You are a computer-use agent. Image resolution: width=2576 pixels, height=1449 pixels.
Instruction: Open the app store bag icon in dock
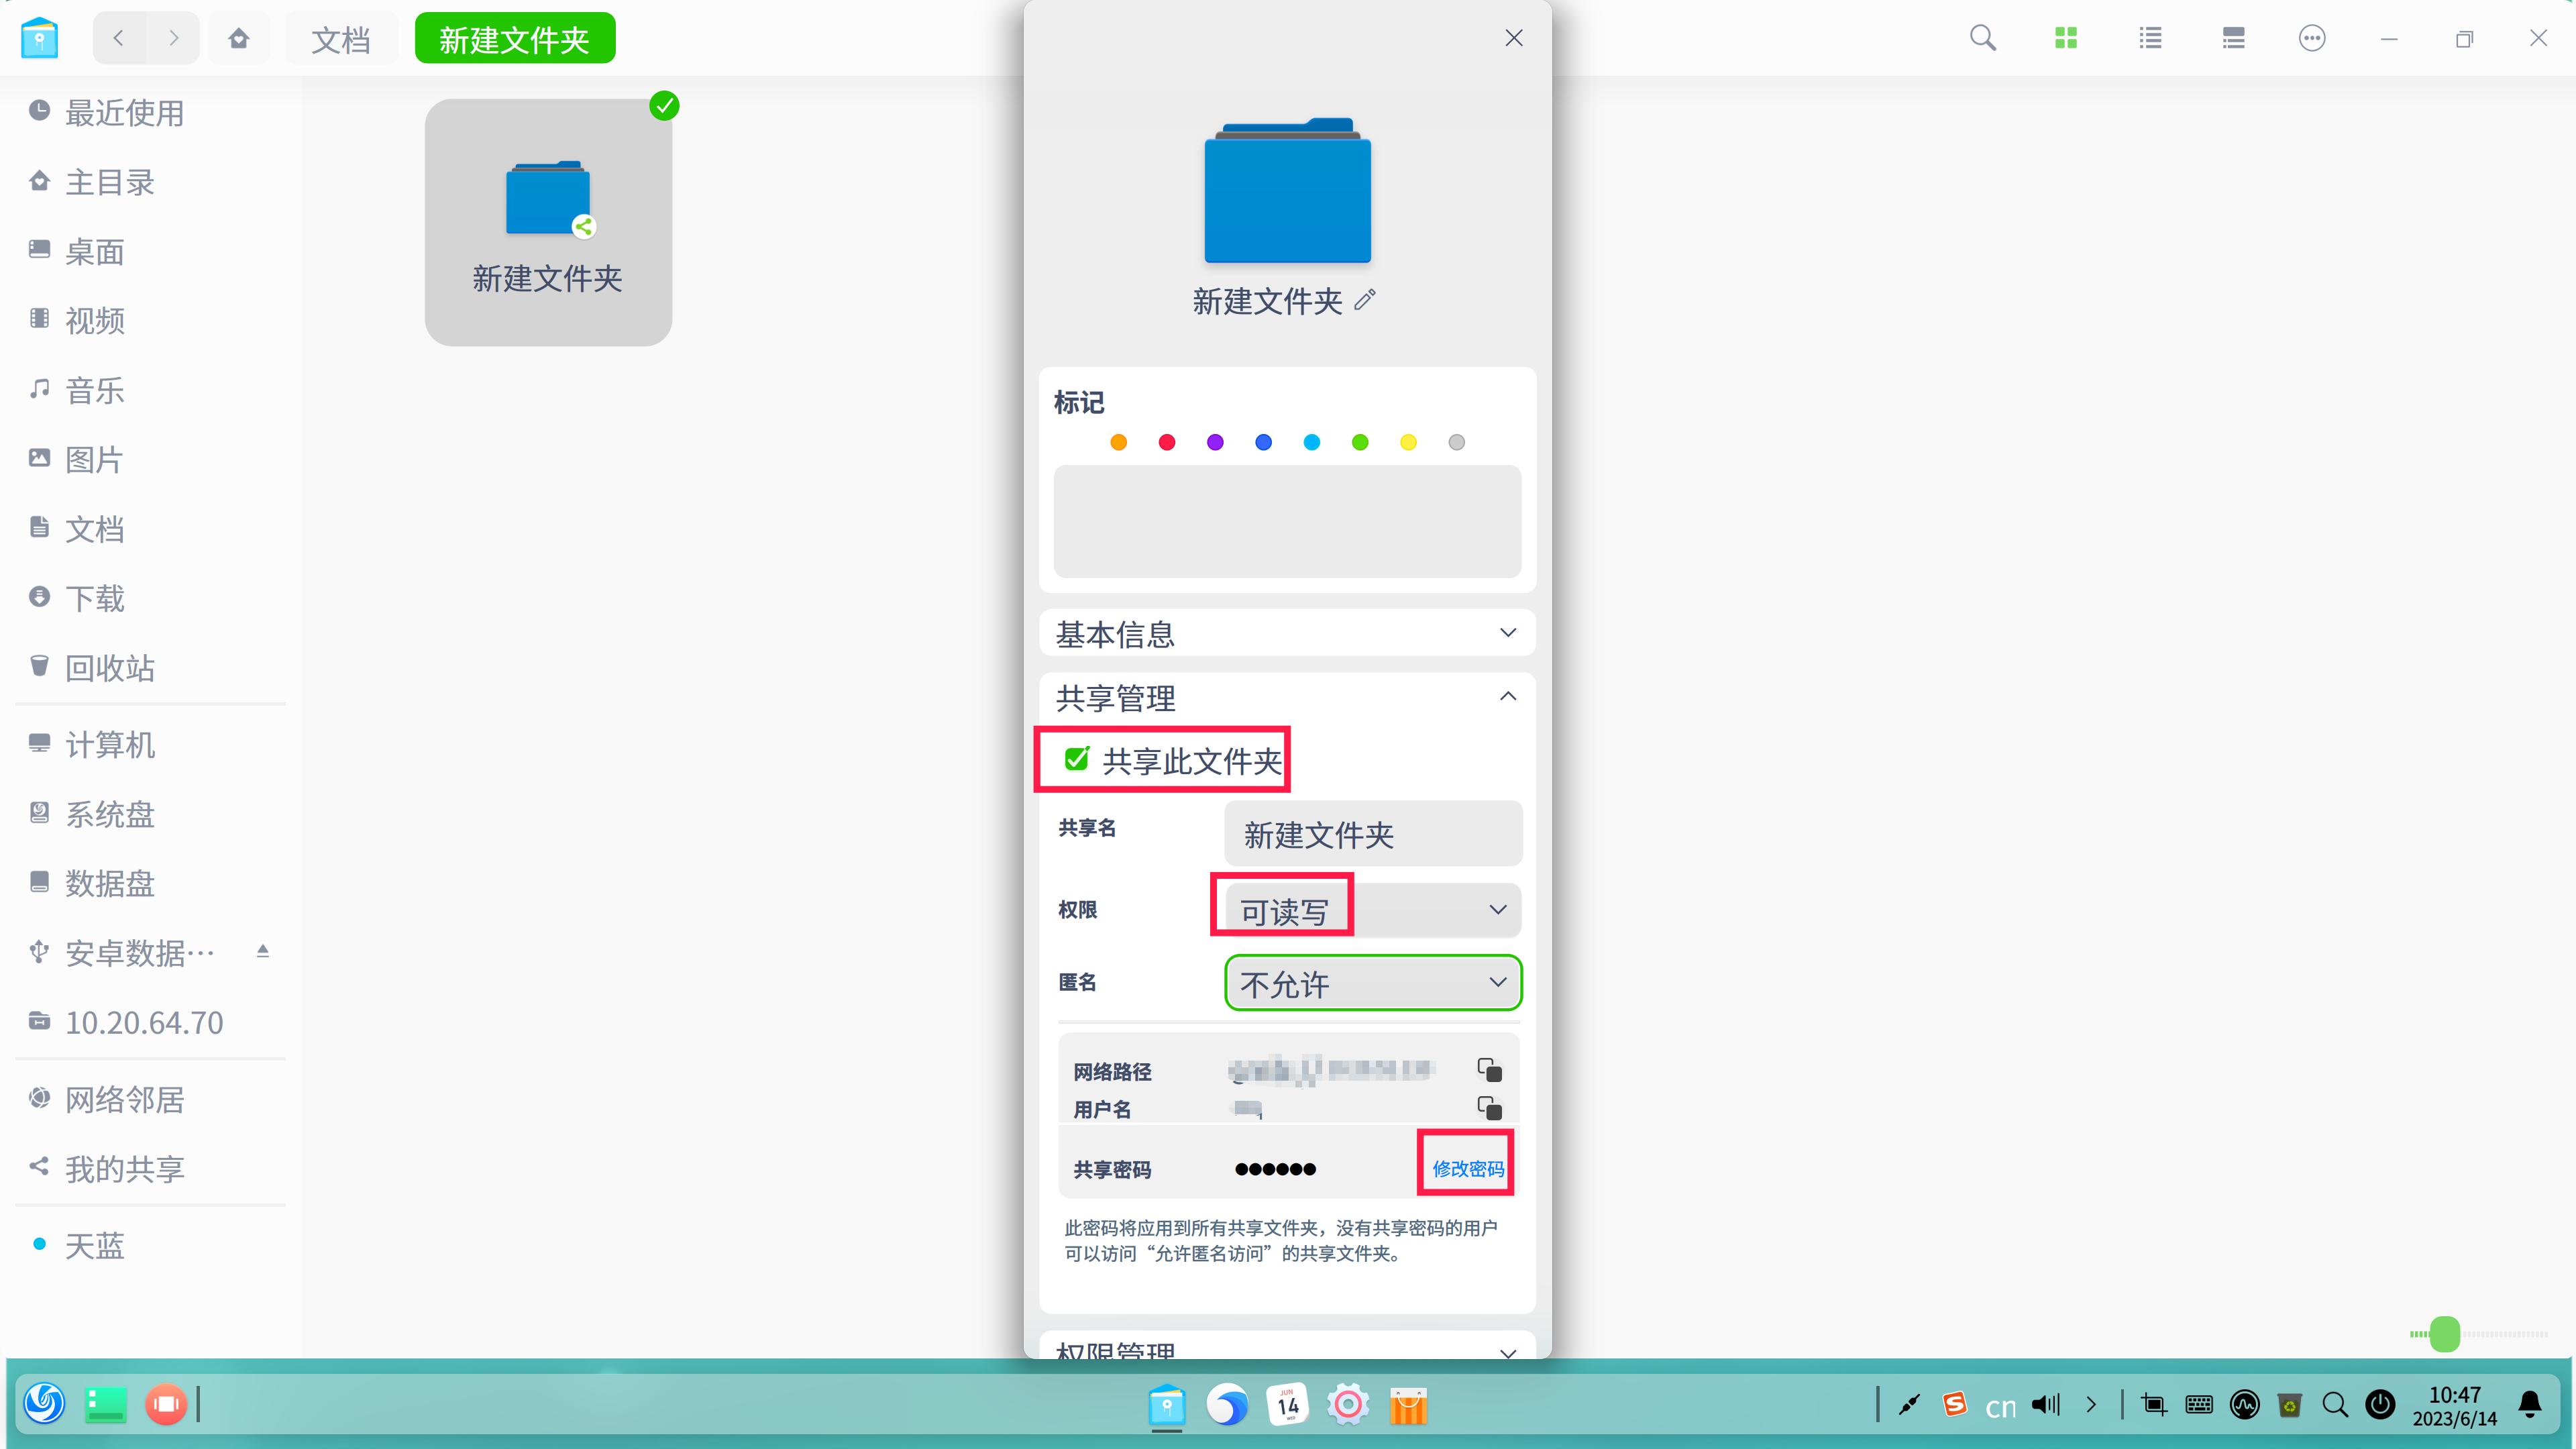(1408, 1405)
